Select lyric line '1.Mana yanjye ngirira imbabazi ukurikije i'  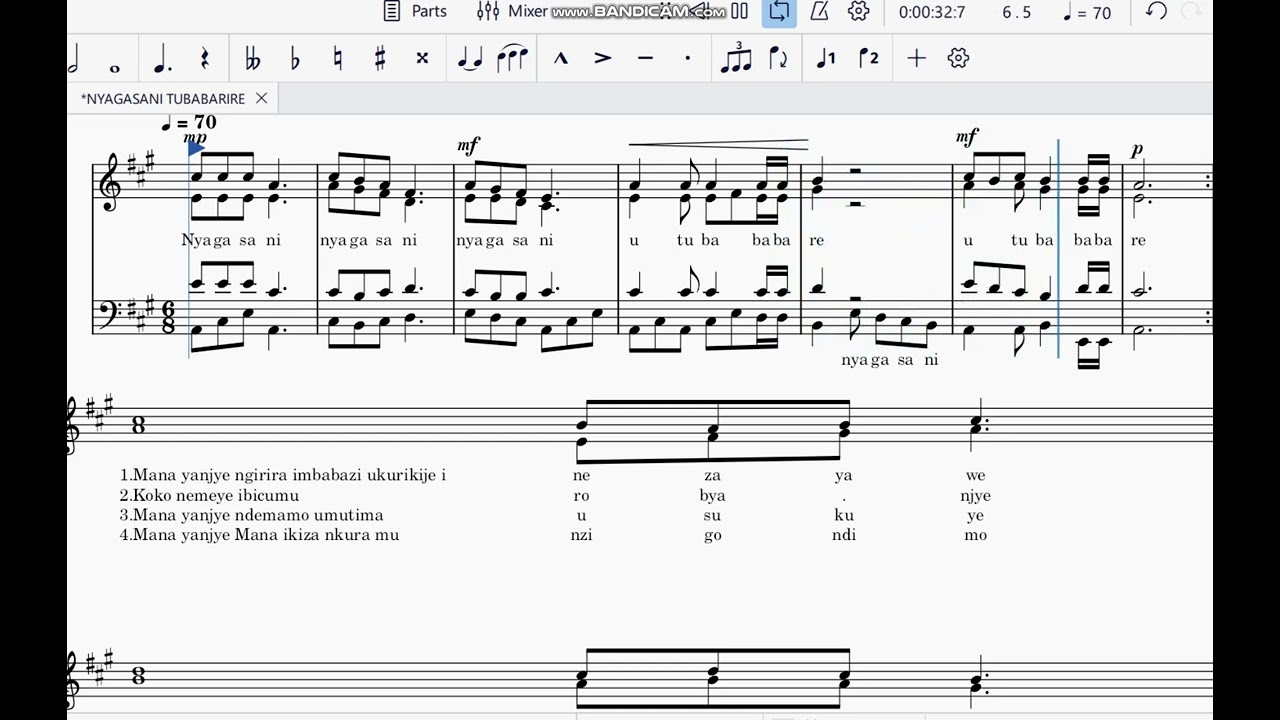pos(283,475)
